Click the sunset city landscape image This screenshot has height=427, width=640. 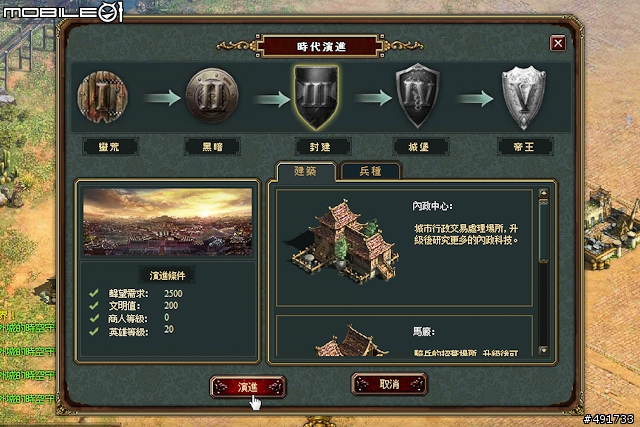point(168,222)
